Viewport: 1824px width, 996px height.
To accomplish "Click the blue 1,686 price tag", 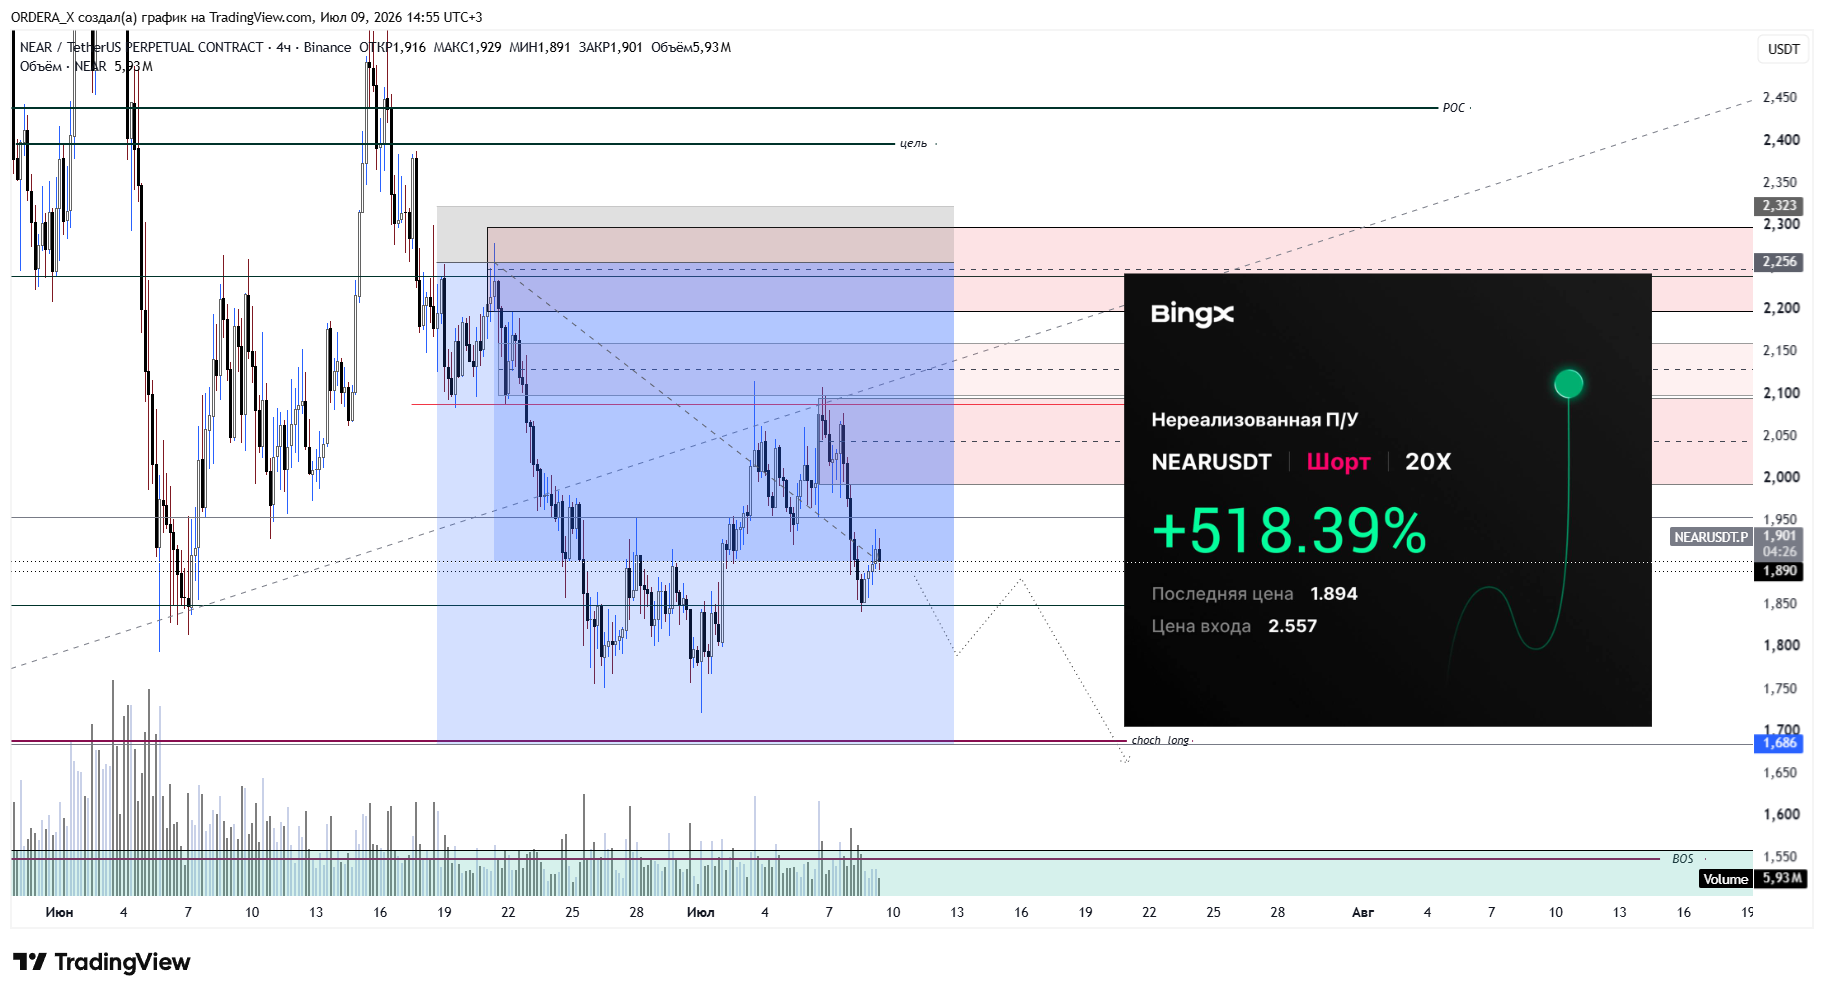I will pos(1779,743).
